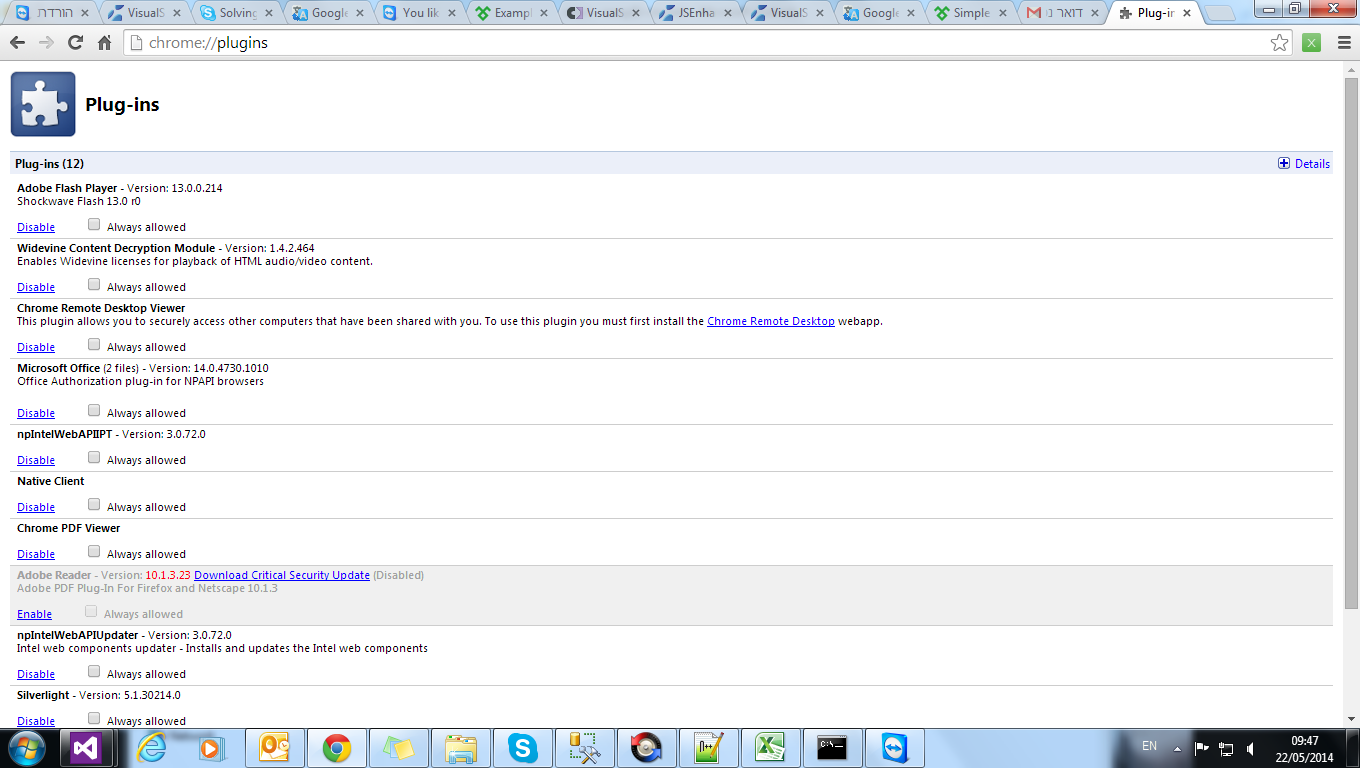Image resolution: width=1360 pixels, height=768 pixels.
Task: Go back using the browser back arrow
Action: [x=17, y=43]
